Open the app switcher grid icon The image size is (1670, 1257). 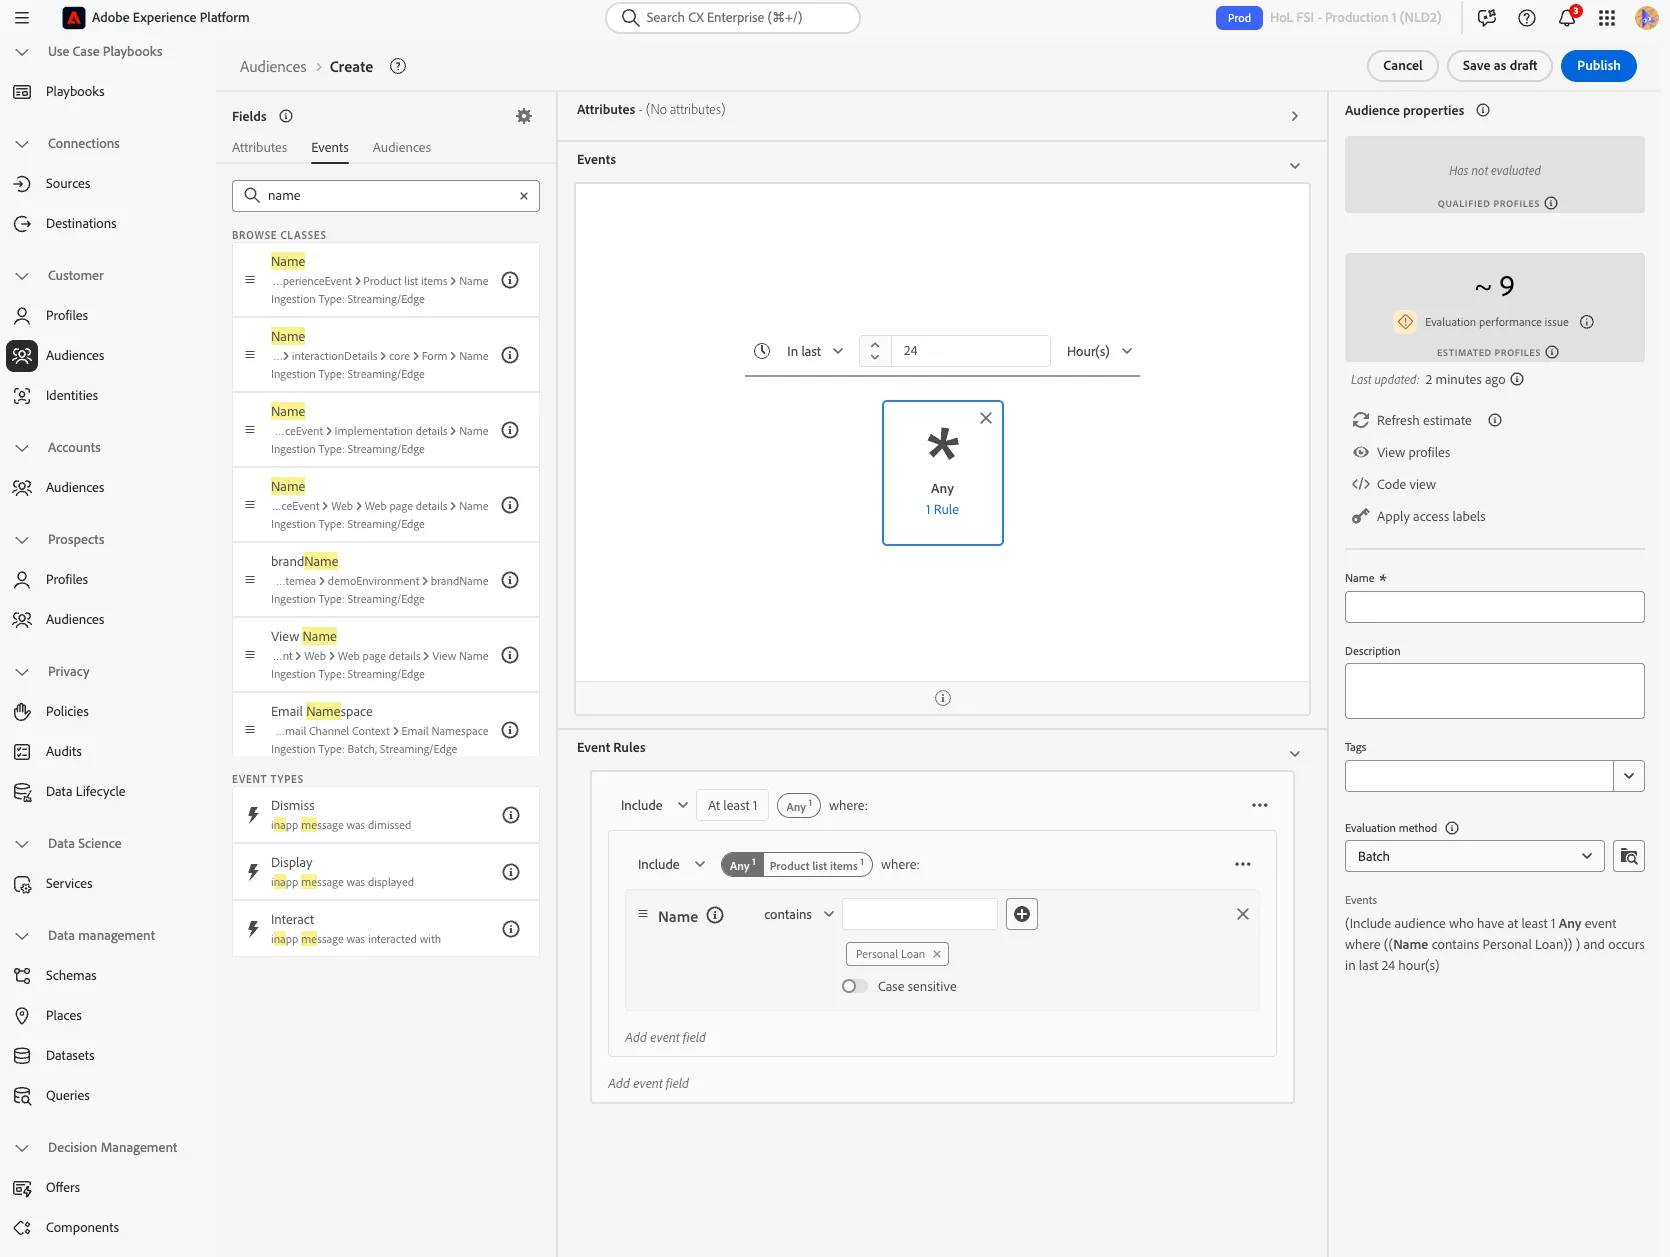[x=1607, y=18]
